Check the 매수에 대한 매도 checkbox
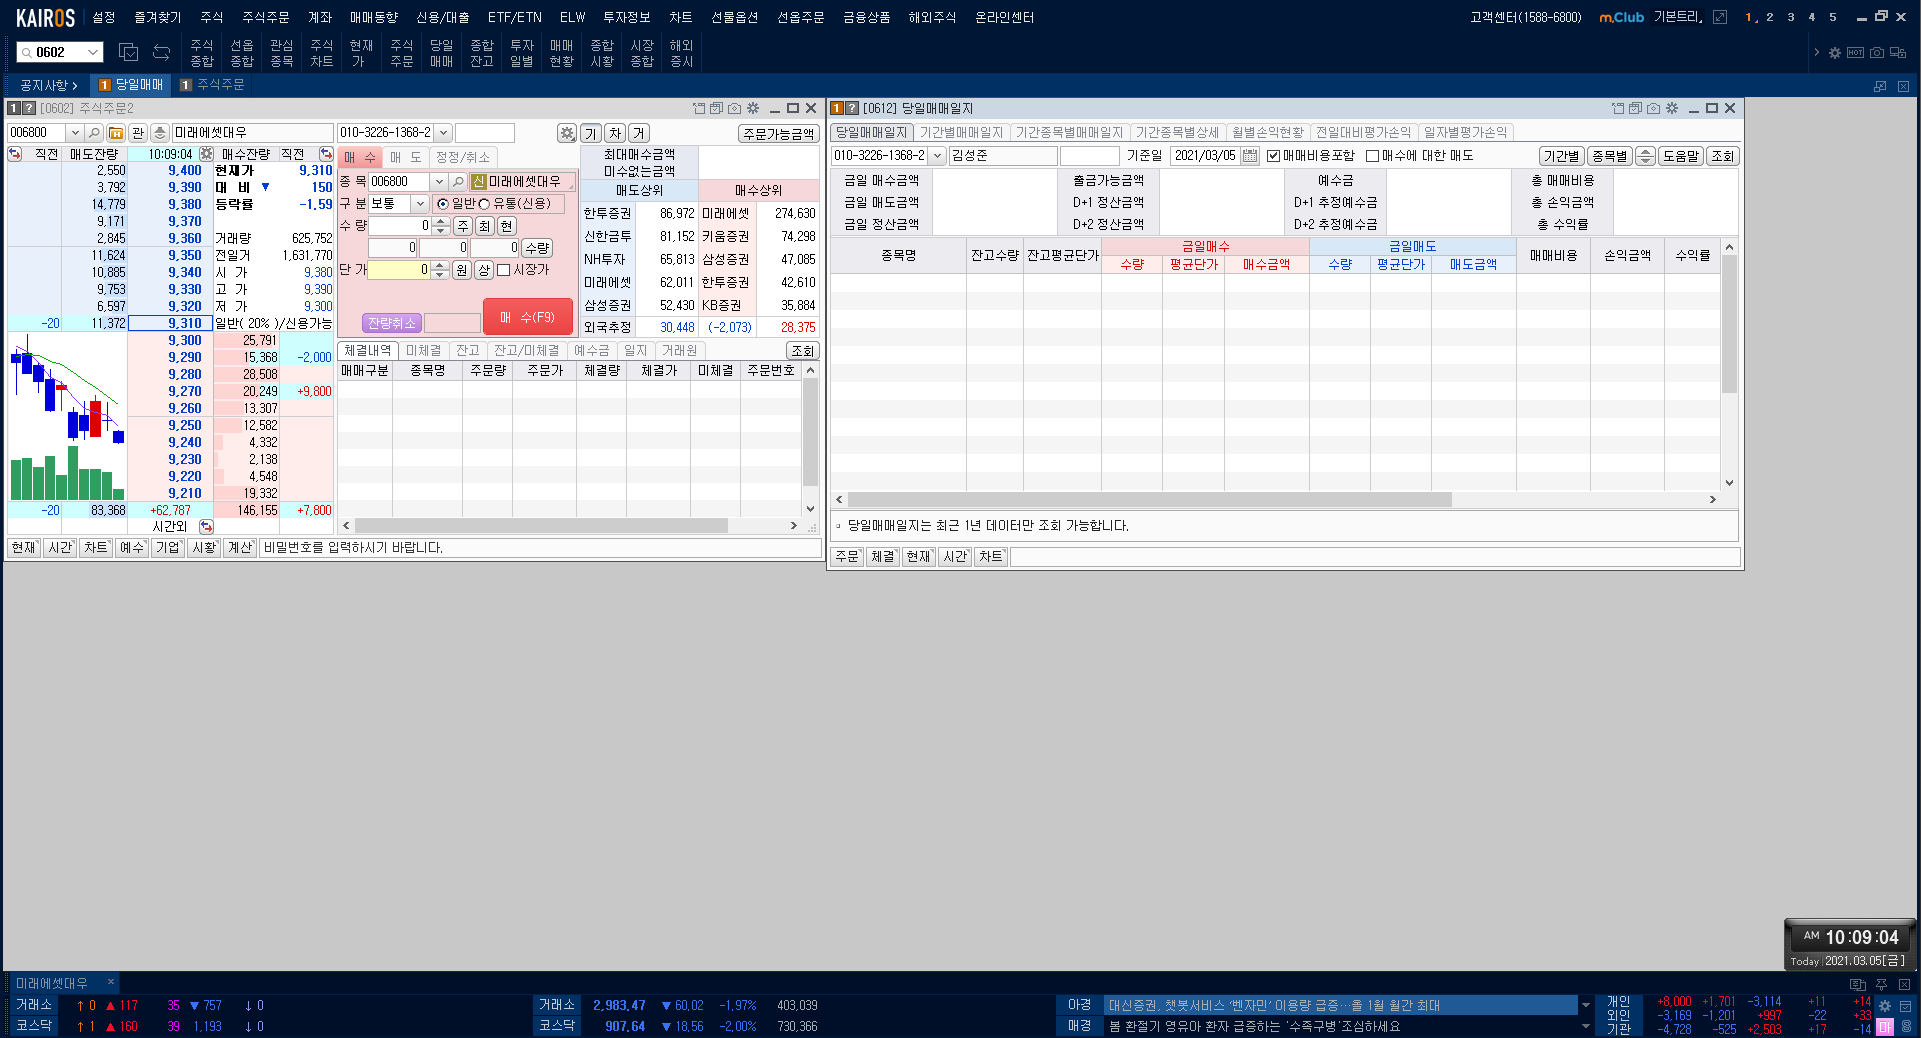1921x1038 pixels. tap(1372, 156)
